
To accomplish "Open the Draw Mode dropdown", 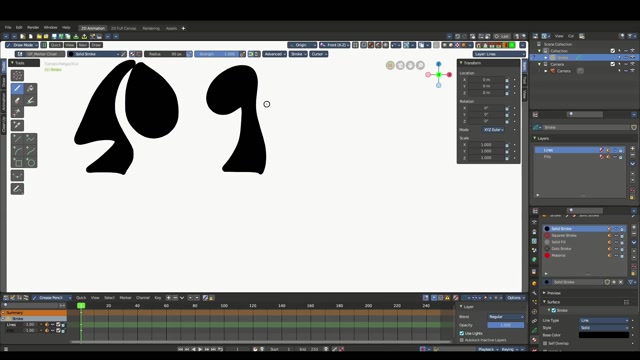I will click(22, 45).
